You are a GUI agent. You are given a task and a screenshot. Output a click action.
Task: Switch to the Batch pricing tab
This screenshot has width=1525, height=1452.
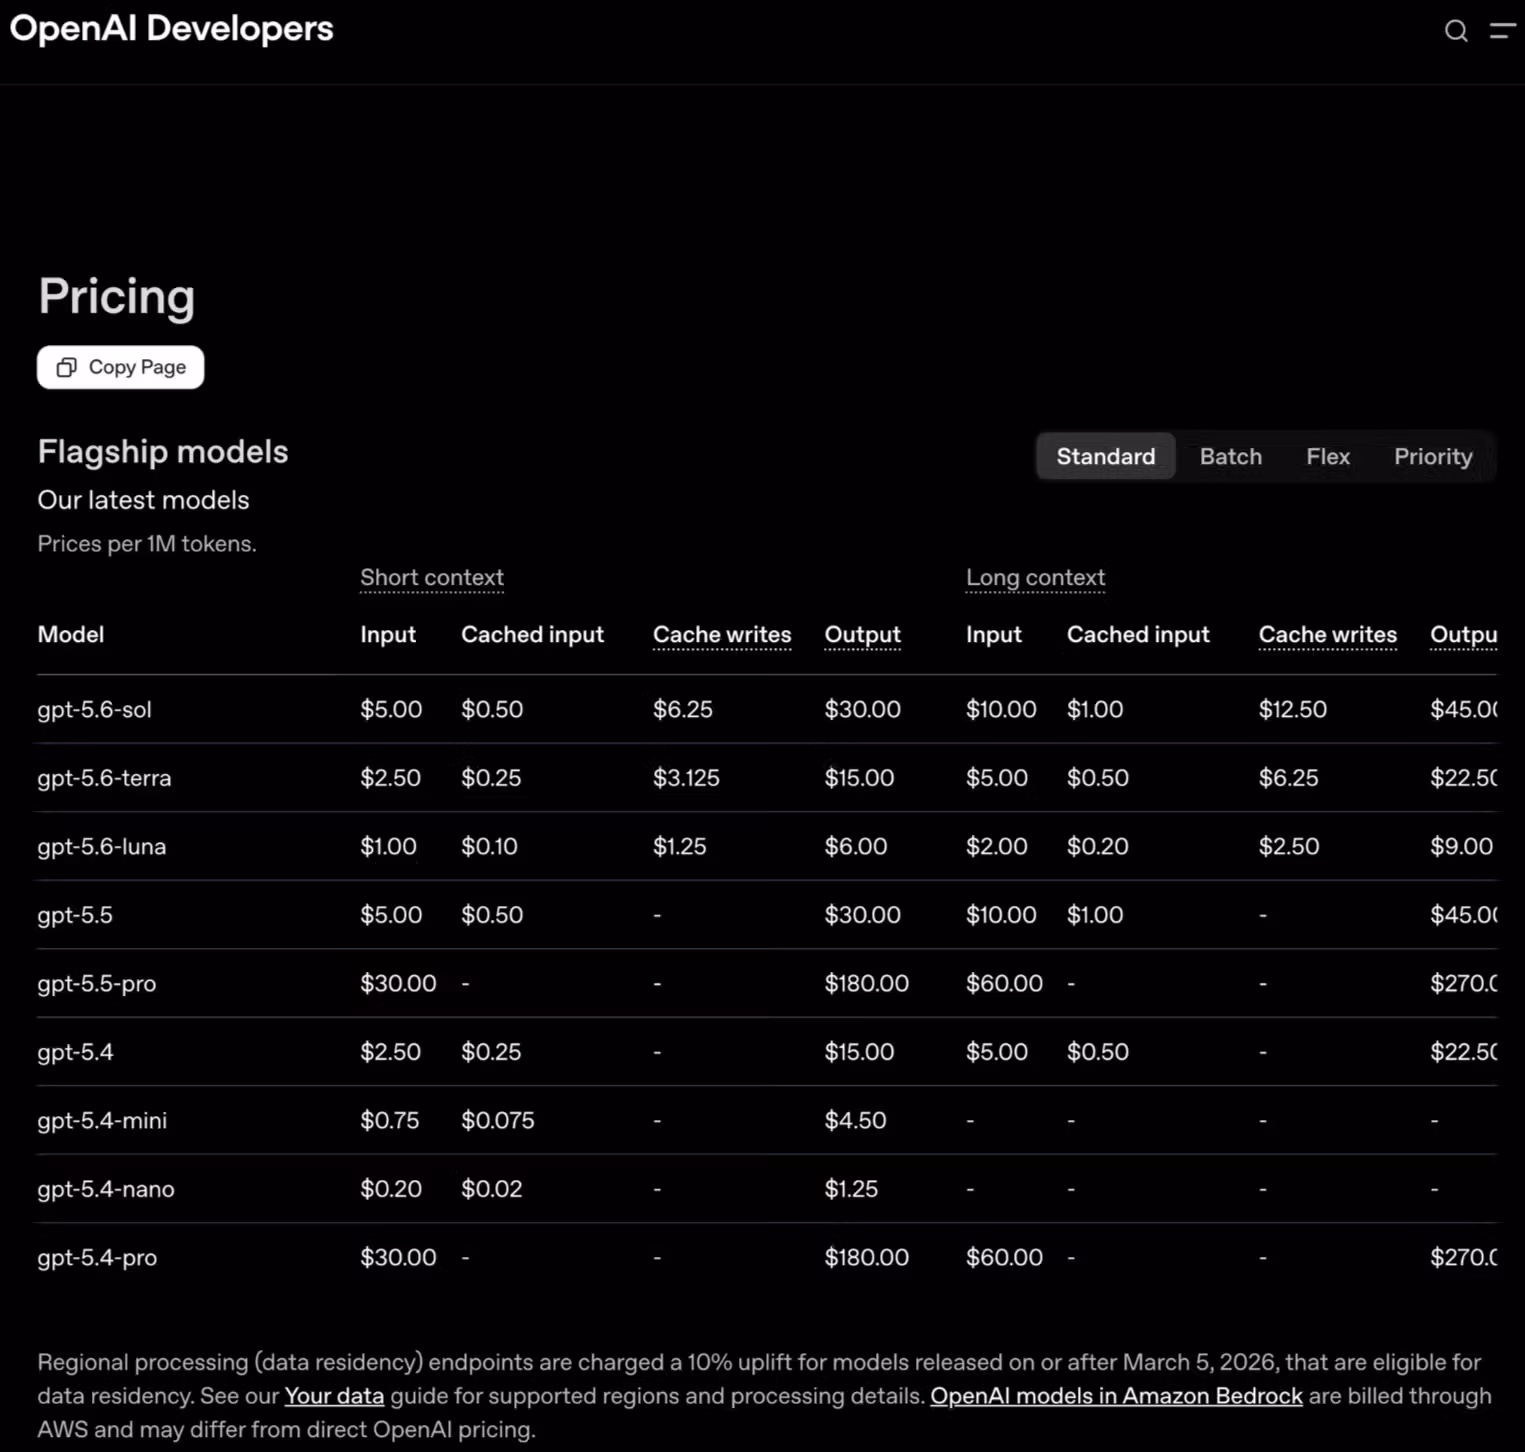coord(1230,456)
